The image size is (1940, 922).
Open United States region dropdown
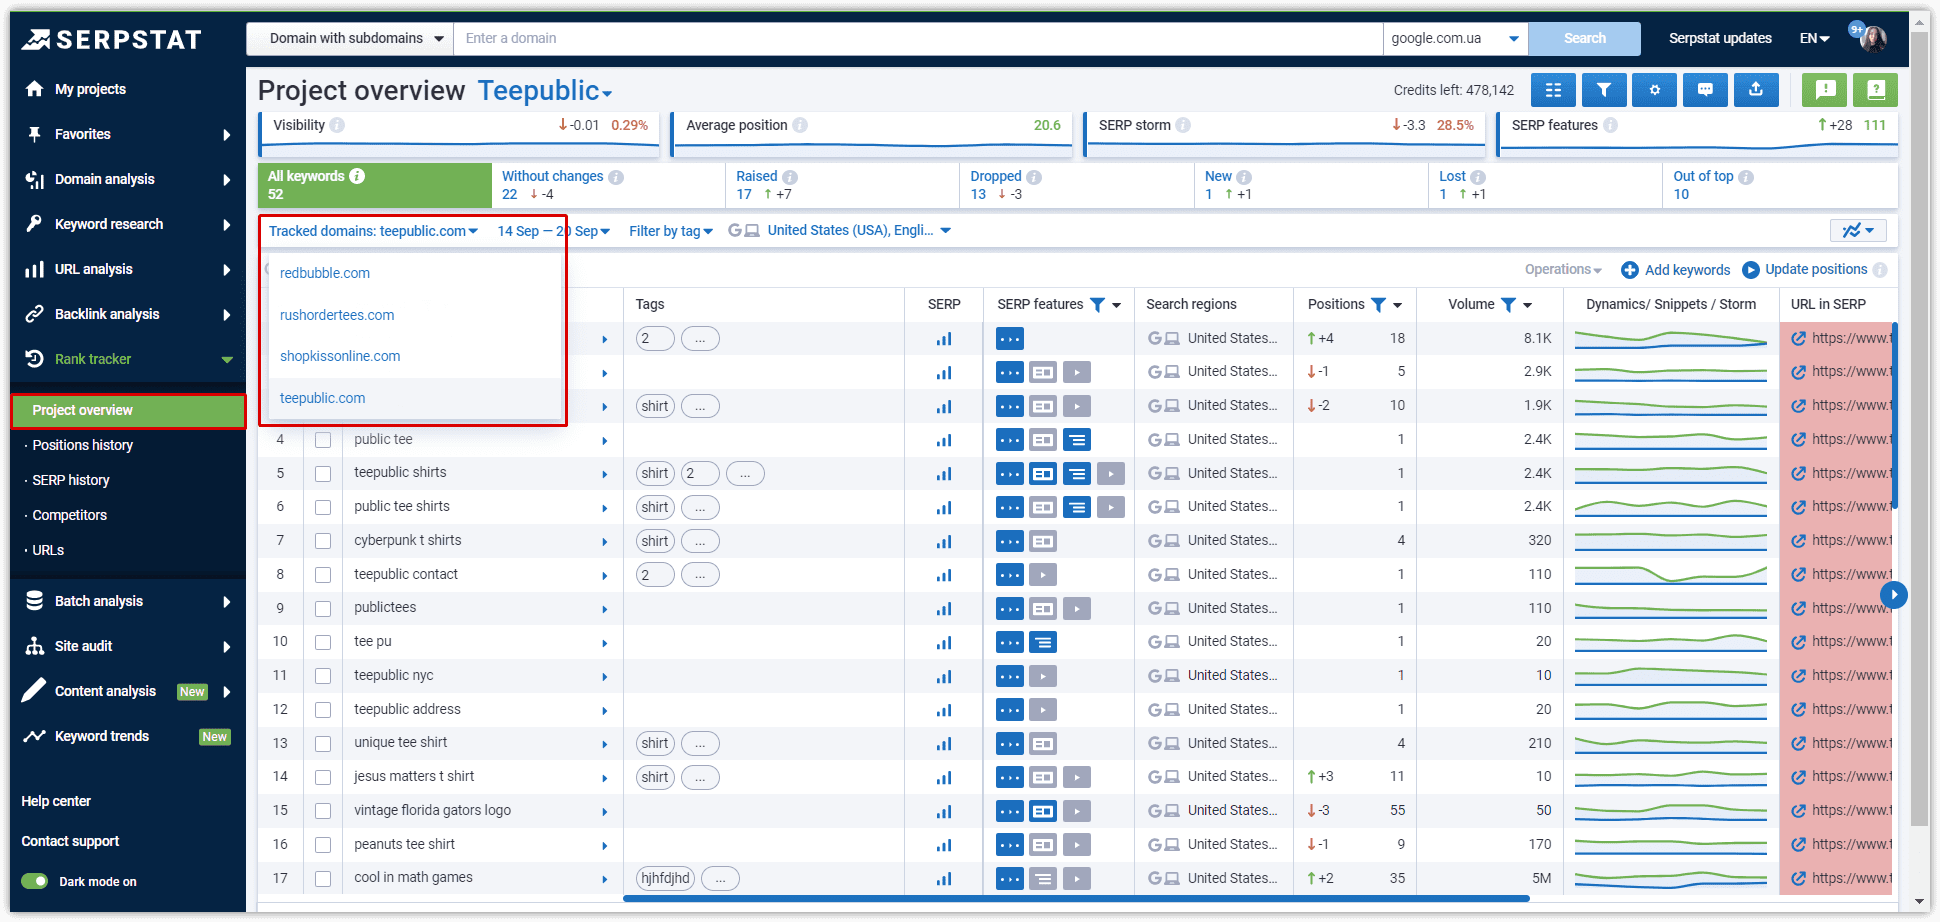859,230
